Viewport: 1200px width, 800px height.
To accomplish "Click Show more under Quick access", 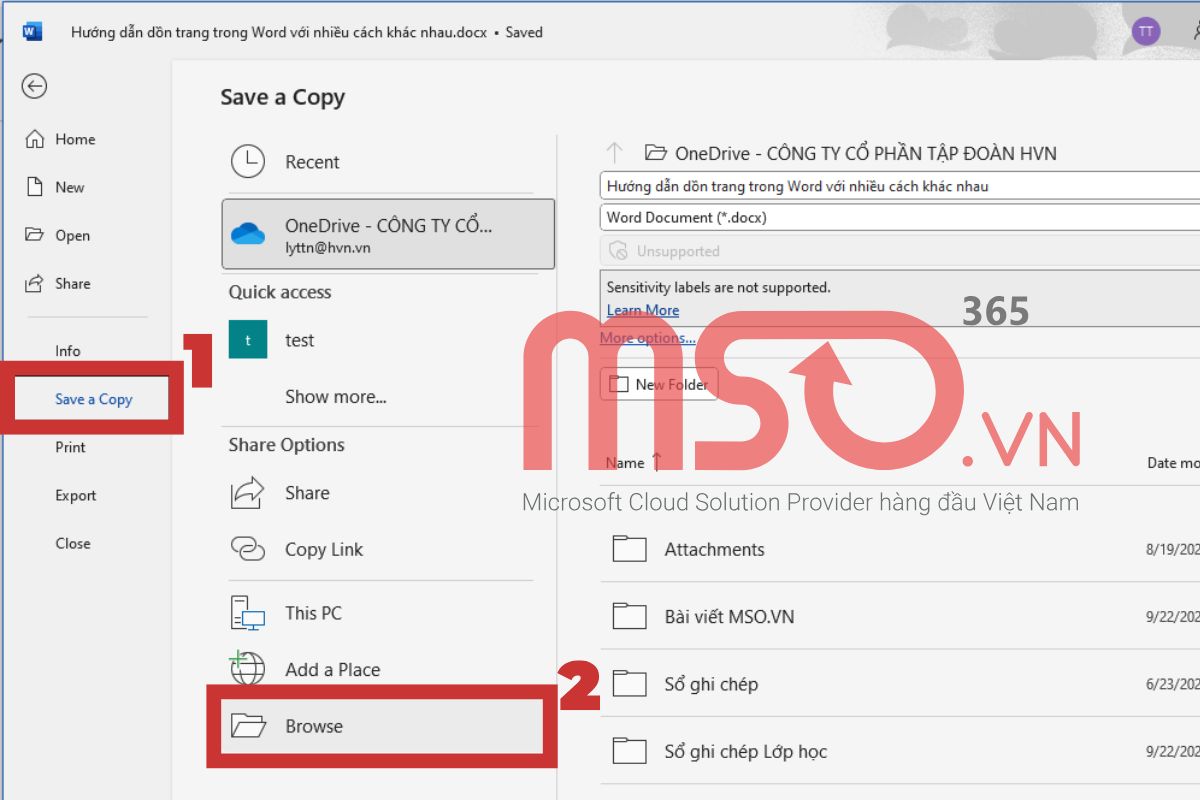I will (336, 397).
